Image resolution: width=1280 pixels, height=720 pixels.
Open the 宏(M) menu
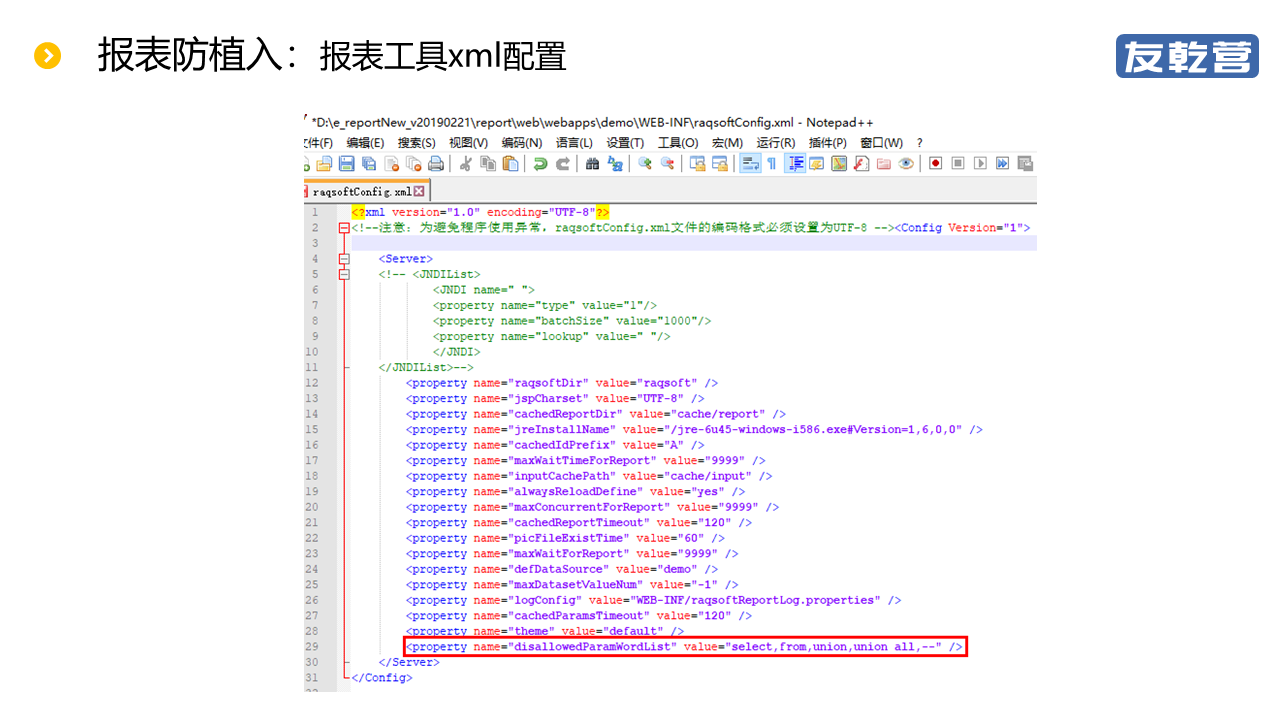(727, 143)
